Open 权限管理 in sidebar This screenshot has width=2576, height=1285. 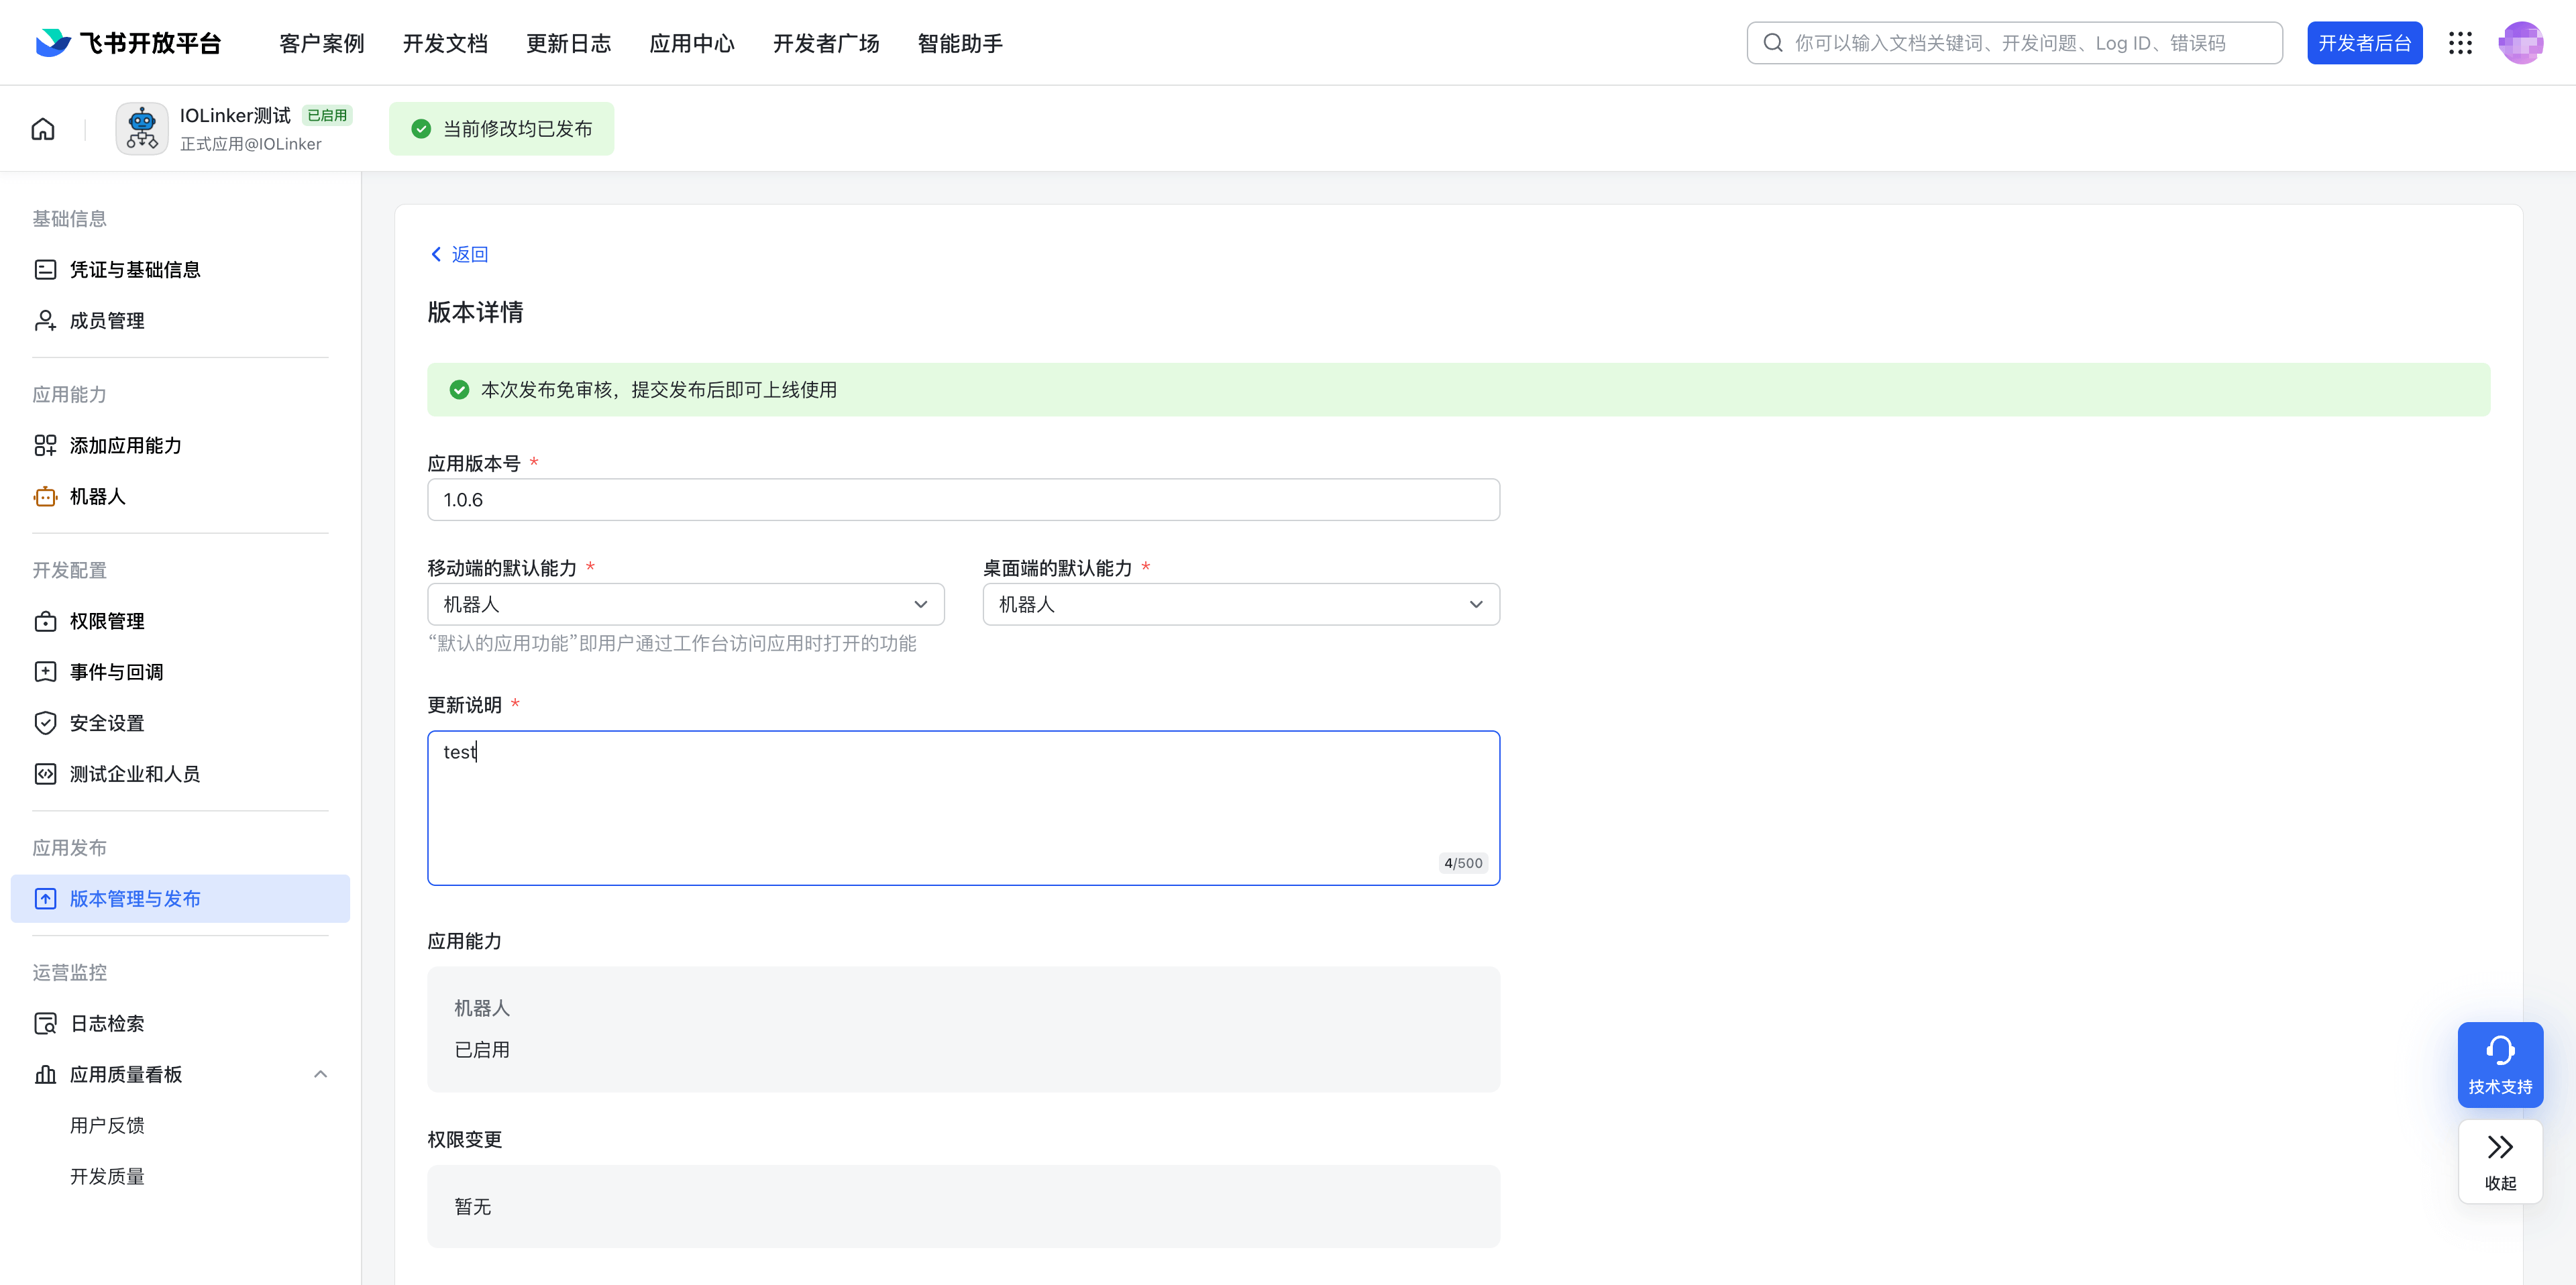[x=106, y=621]
